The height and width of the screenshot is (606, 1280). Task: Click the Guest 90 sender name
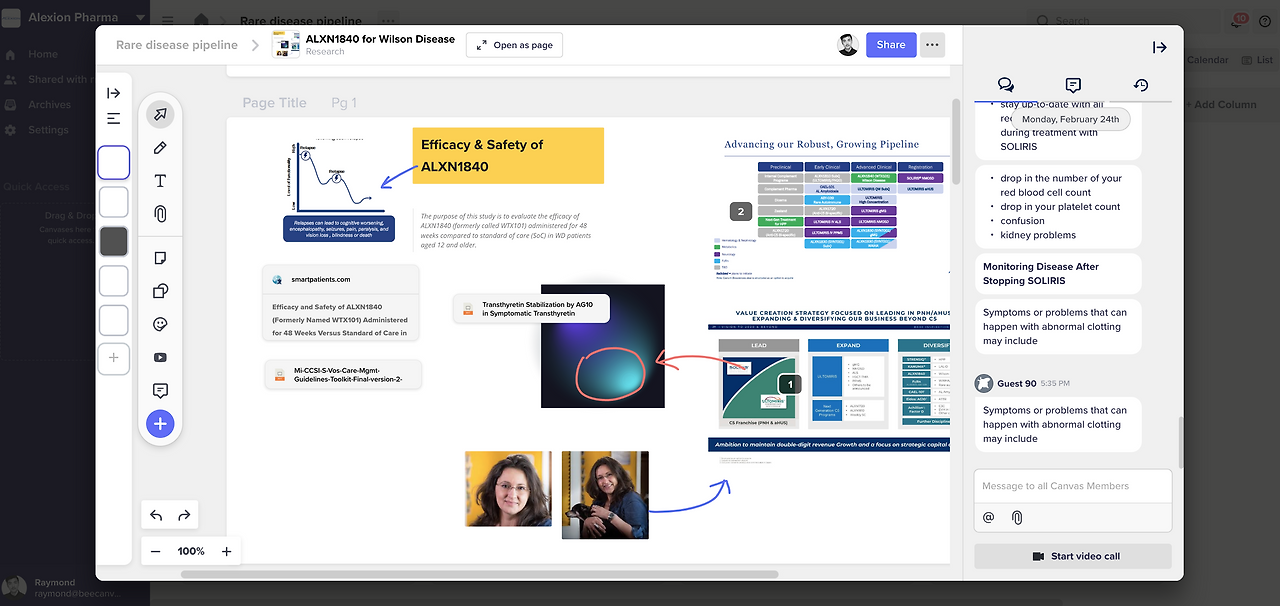(1018, 383)
